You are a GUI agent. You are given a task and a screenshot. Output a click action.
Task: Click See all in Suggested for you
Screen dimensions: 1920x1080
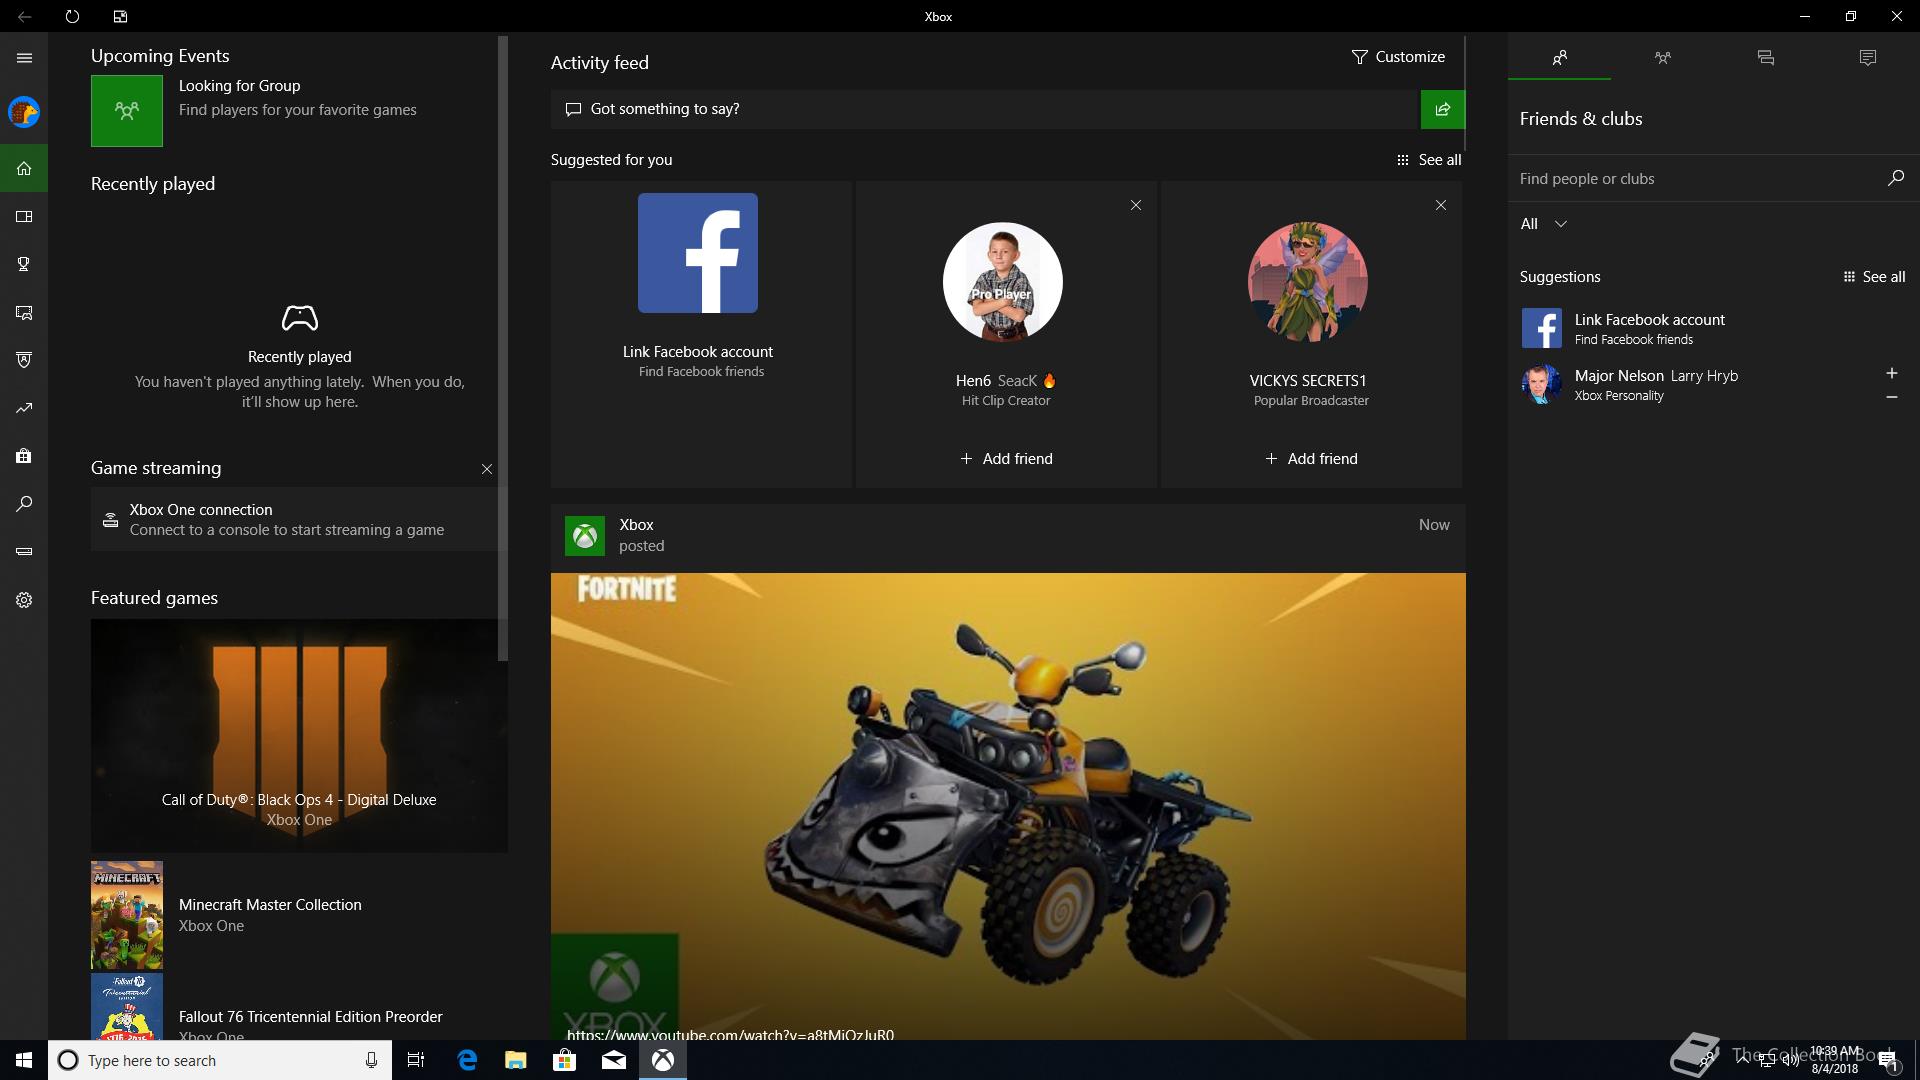click(1429, 160)
